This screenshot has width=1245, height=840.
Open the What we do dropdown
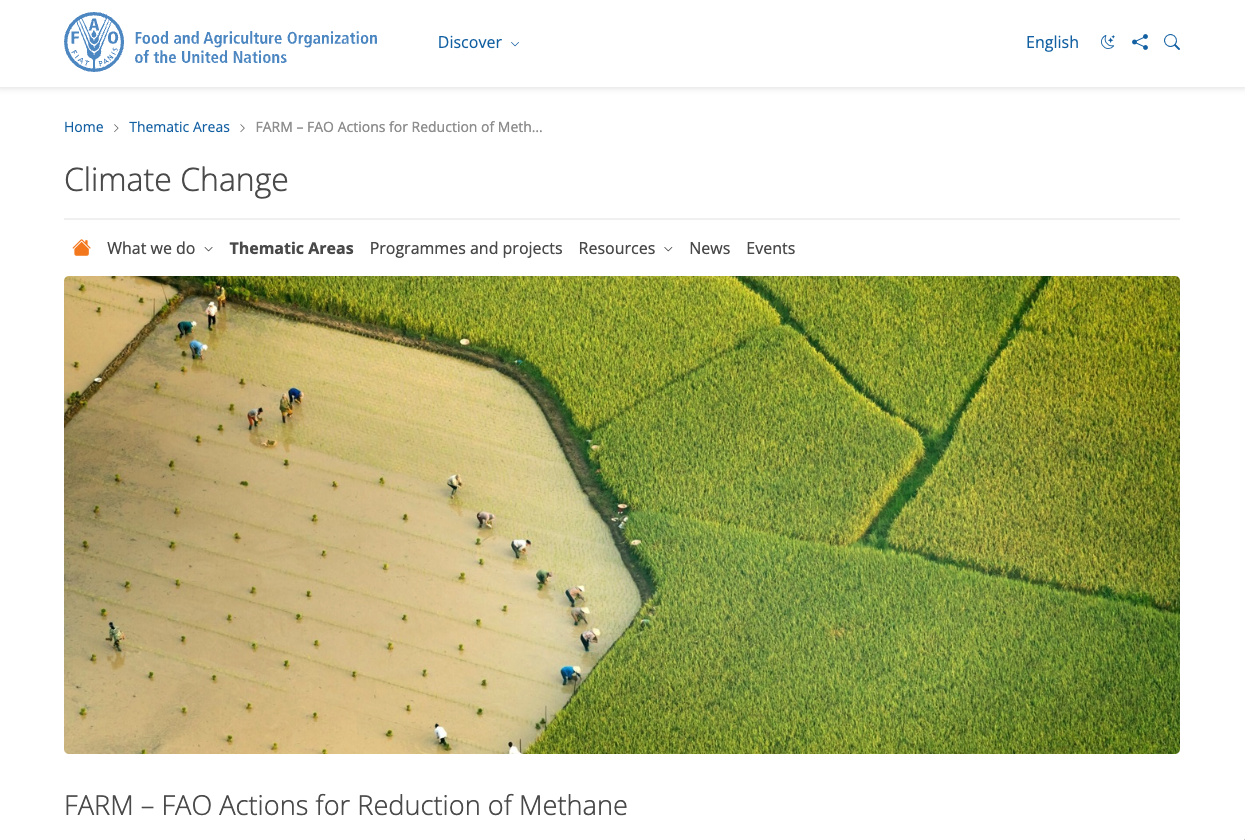click(x=159, y=248)
